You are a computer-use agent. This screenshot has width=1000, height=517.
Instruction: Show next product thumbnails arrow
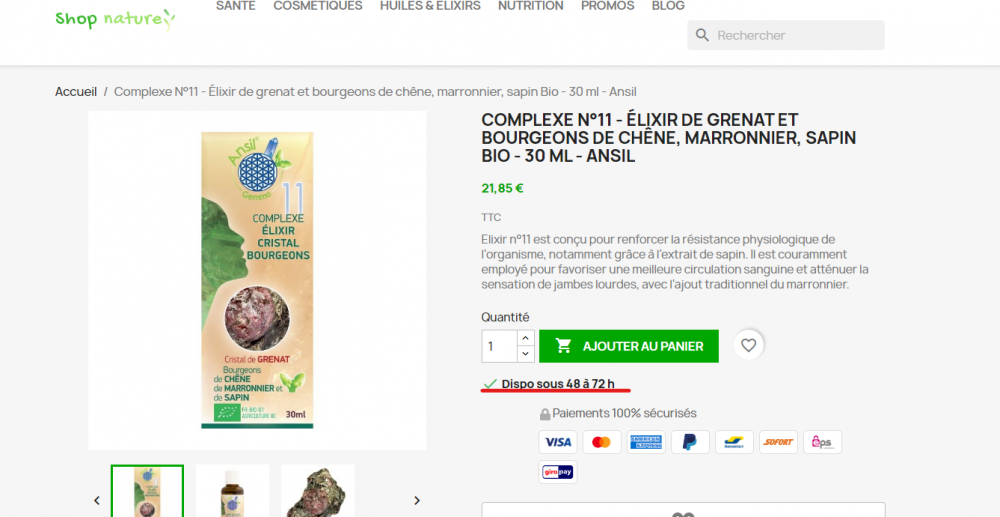(416, 500)
